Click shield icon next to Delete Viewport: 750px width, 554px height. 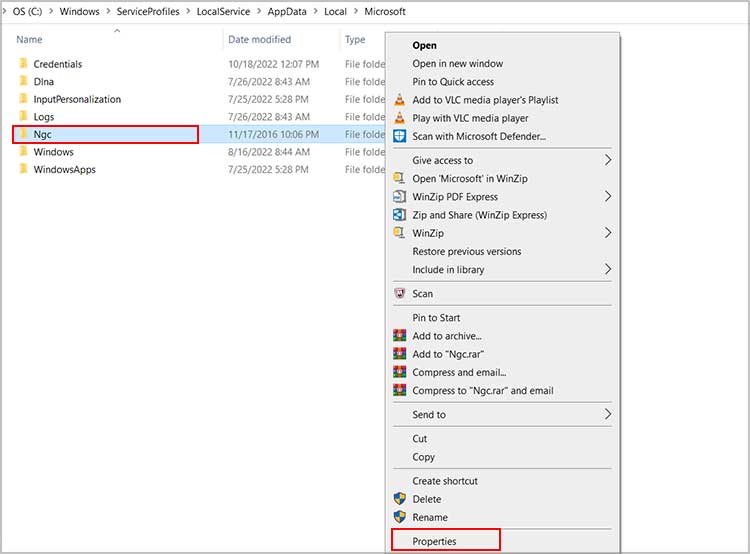(400, 499)
